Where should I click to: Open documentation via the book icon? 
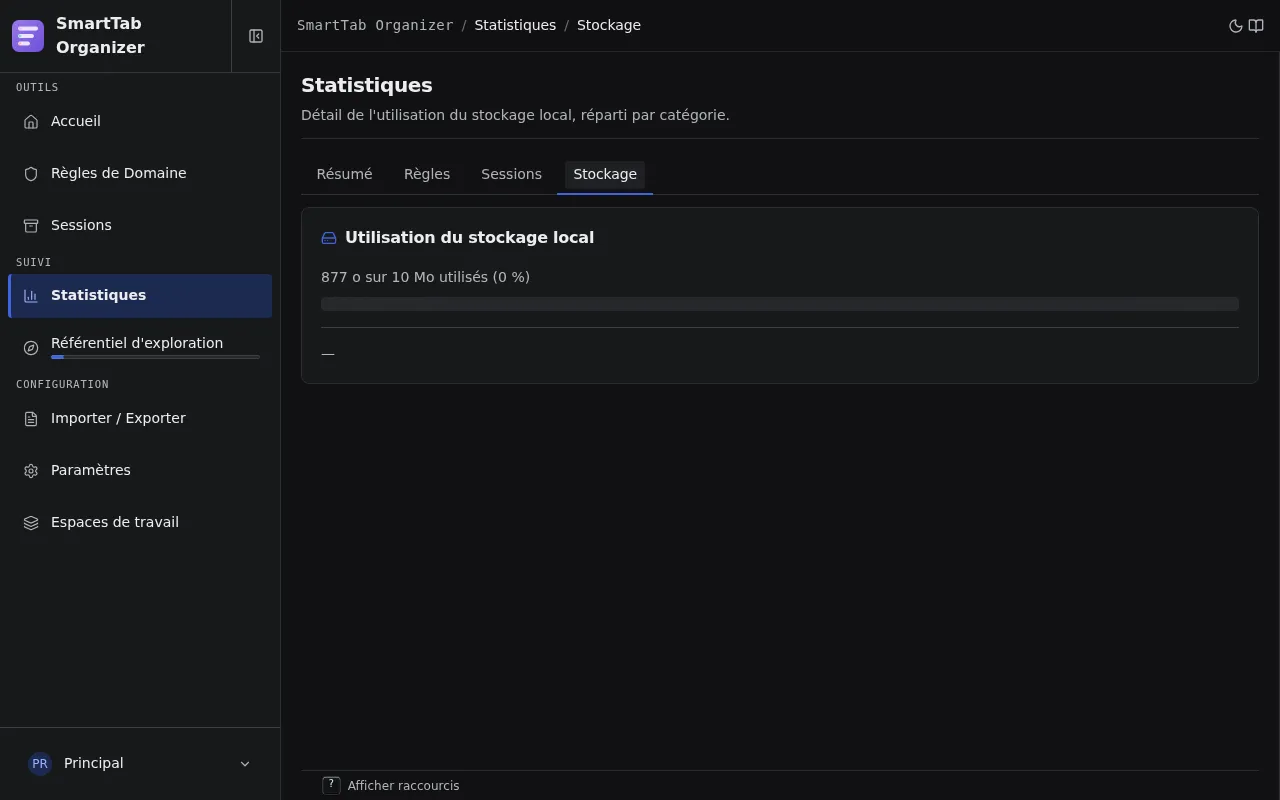1256,26
